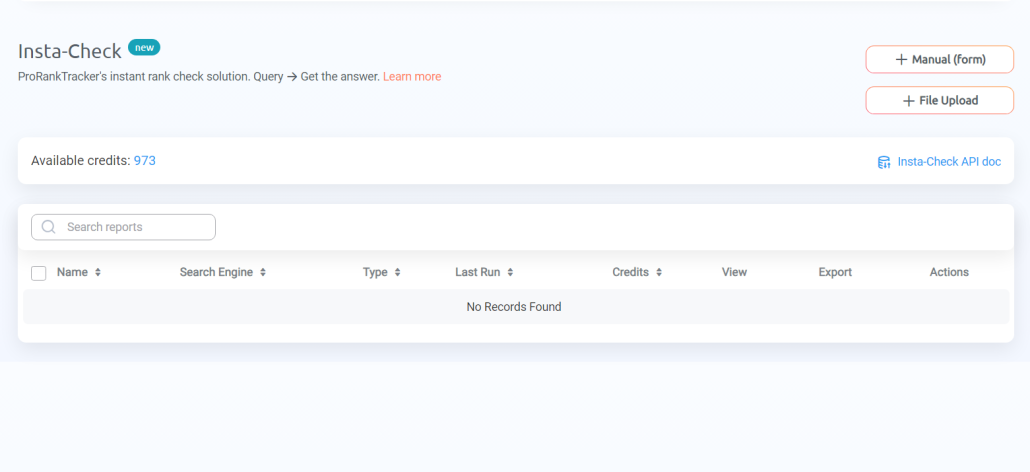Click the Actions column header

[x=949, y=272]
